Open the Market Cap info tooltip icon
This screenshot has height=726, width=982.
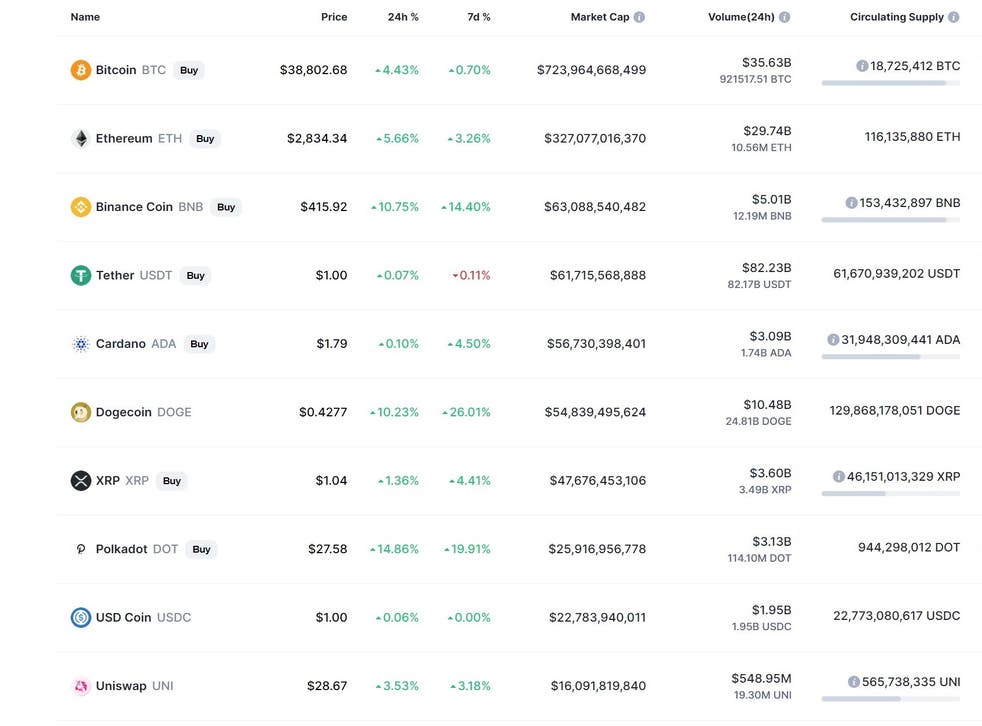tap(639, 17)
